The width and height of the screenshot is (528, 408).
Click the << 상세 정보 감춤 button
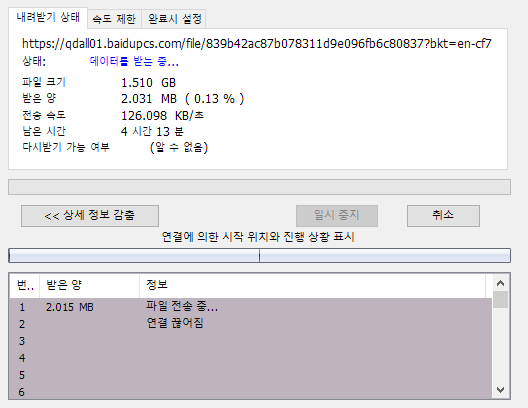[90, 216]
